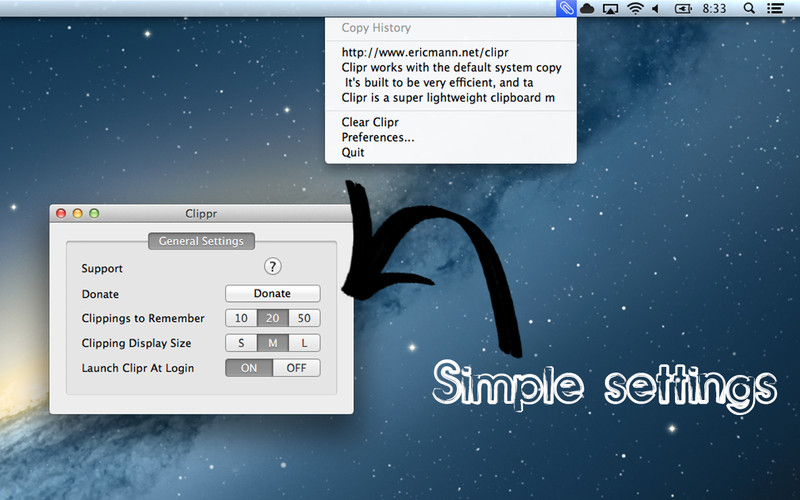Choose Clear Clipr from the menu
800x500 pixels.
coord(451,122)
